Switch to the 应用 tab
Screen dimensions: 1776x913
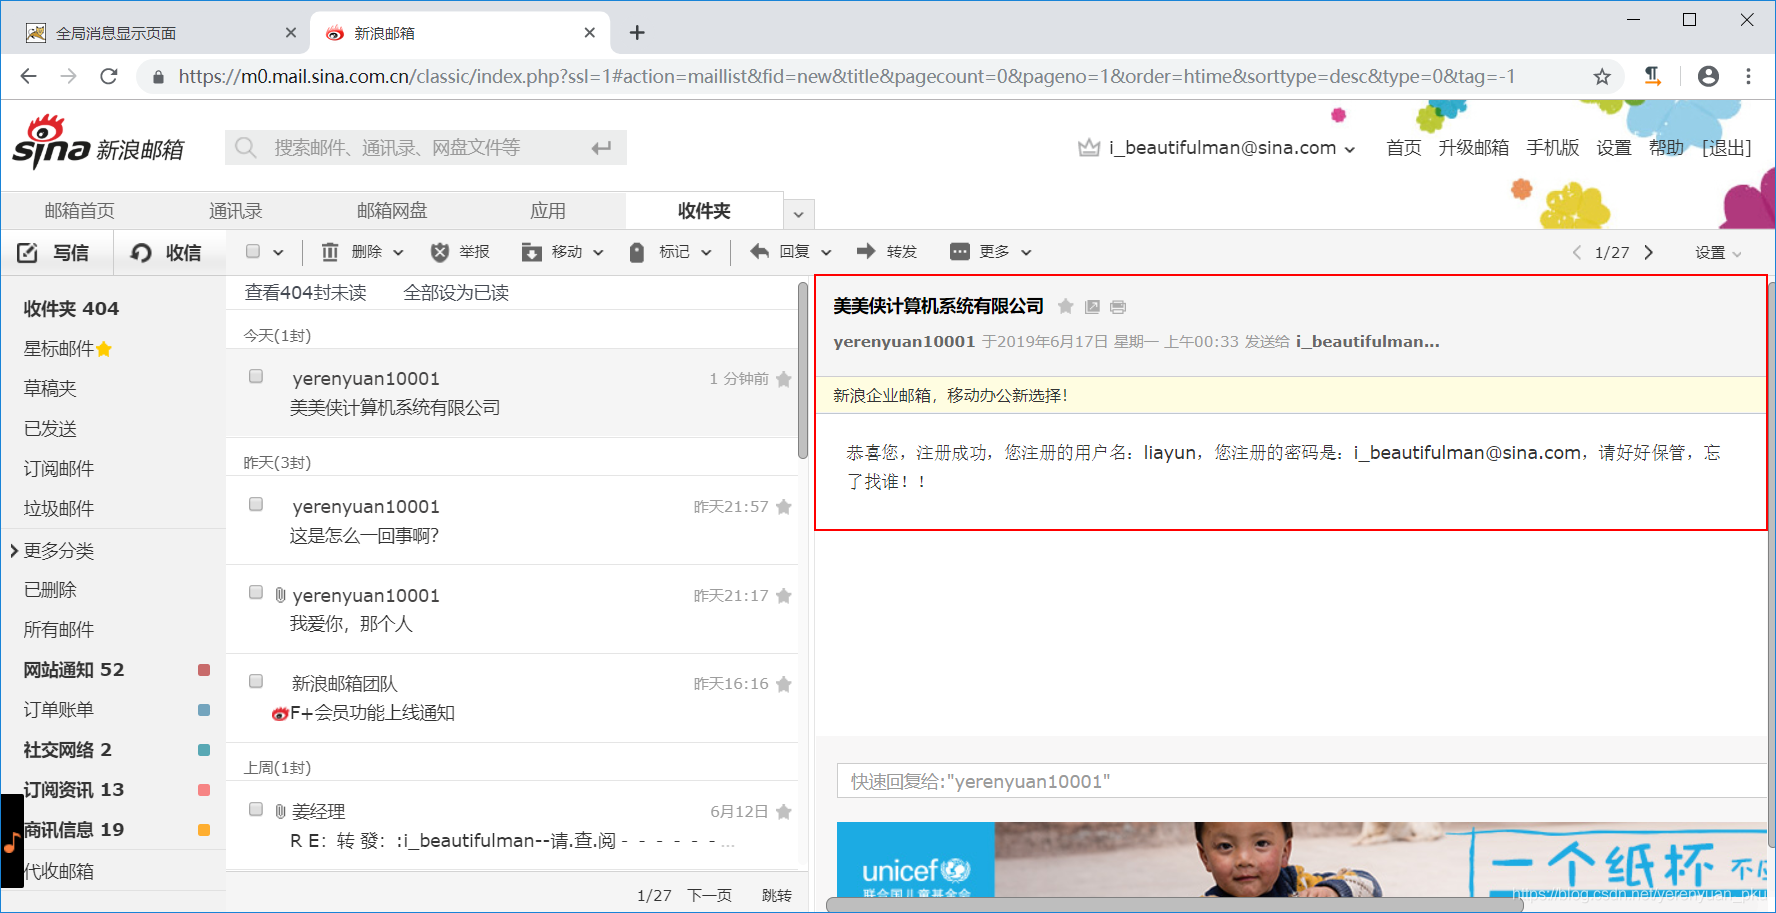pyautogui.click(x=548, y=211)
